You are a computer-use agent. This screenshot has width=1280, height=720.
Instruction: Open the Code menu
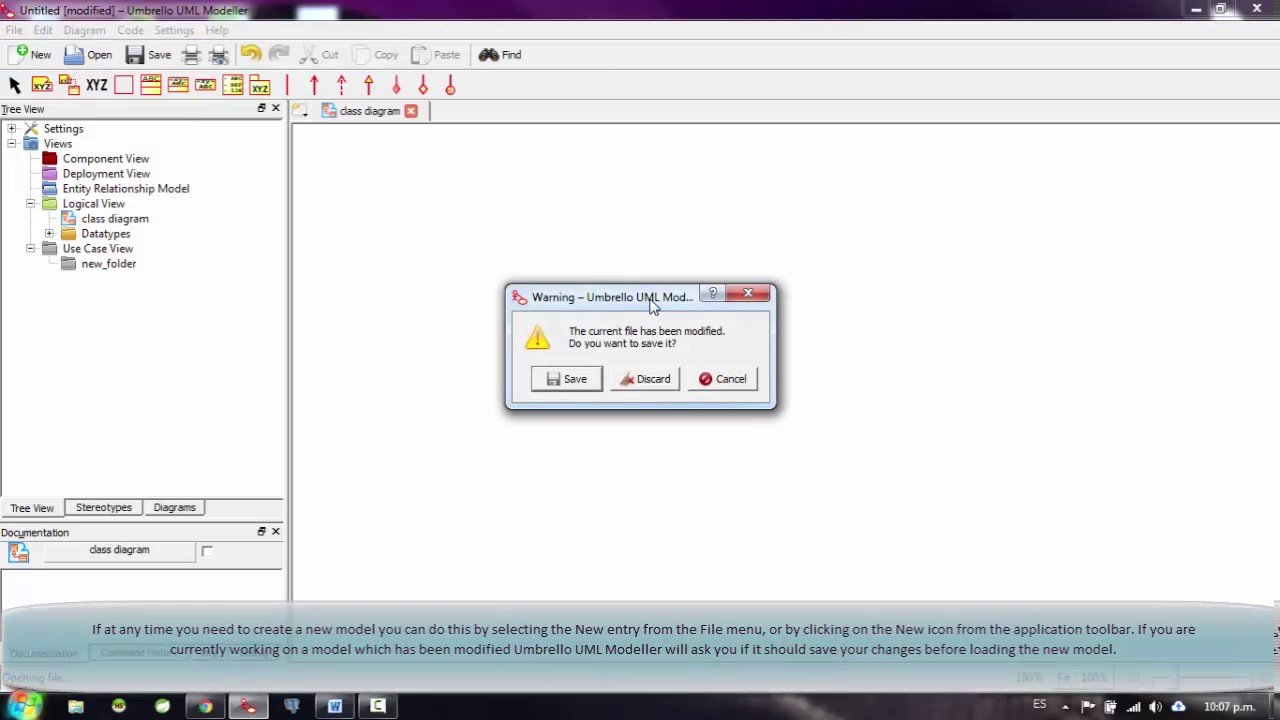[x=130, y=30]
